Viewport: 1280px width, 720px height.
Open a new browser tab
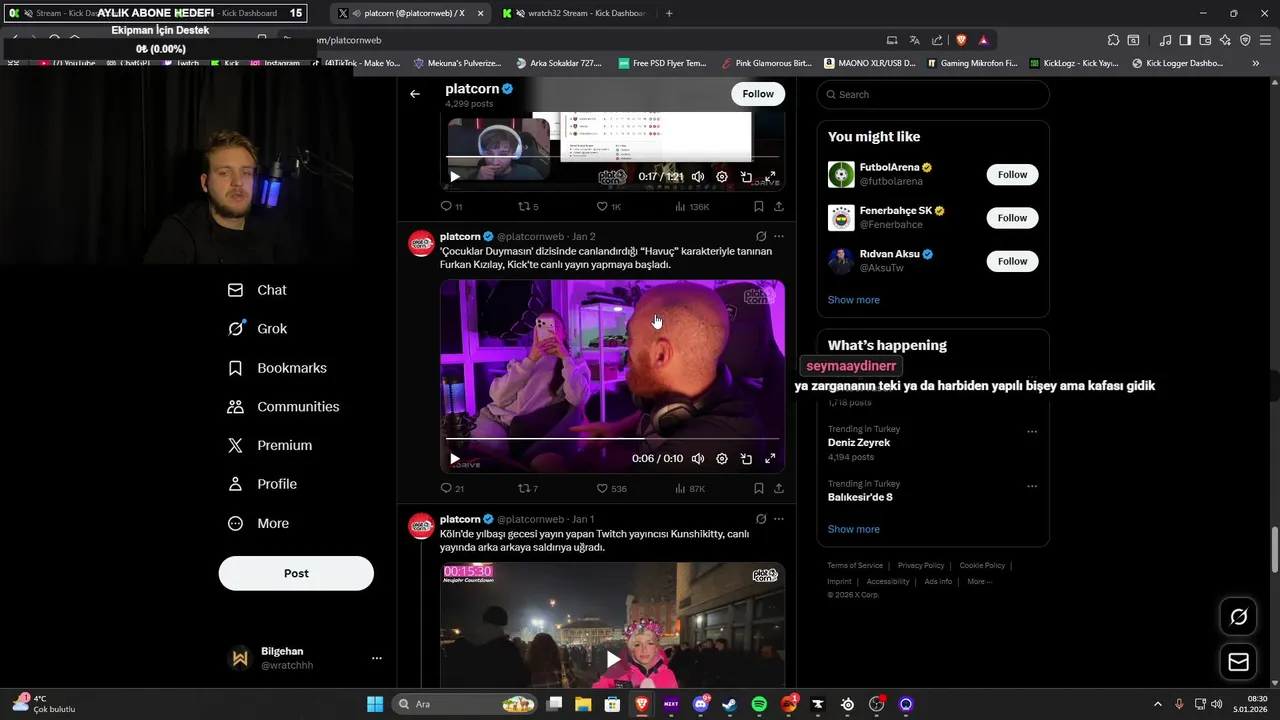pos(669,13)
